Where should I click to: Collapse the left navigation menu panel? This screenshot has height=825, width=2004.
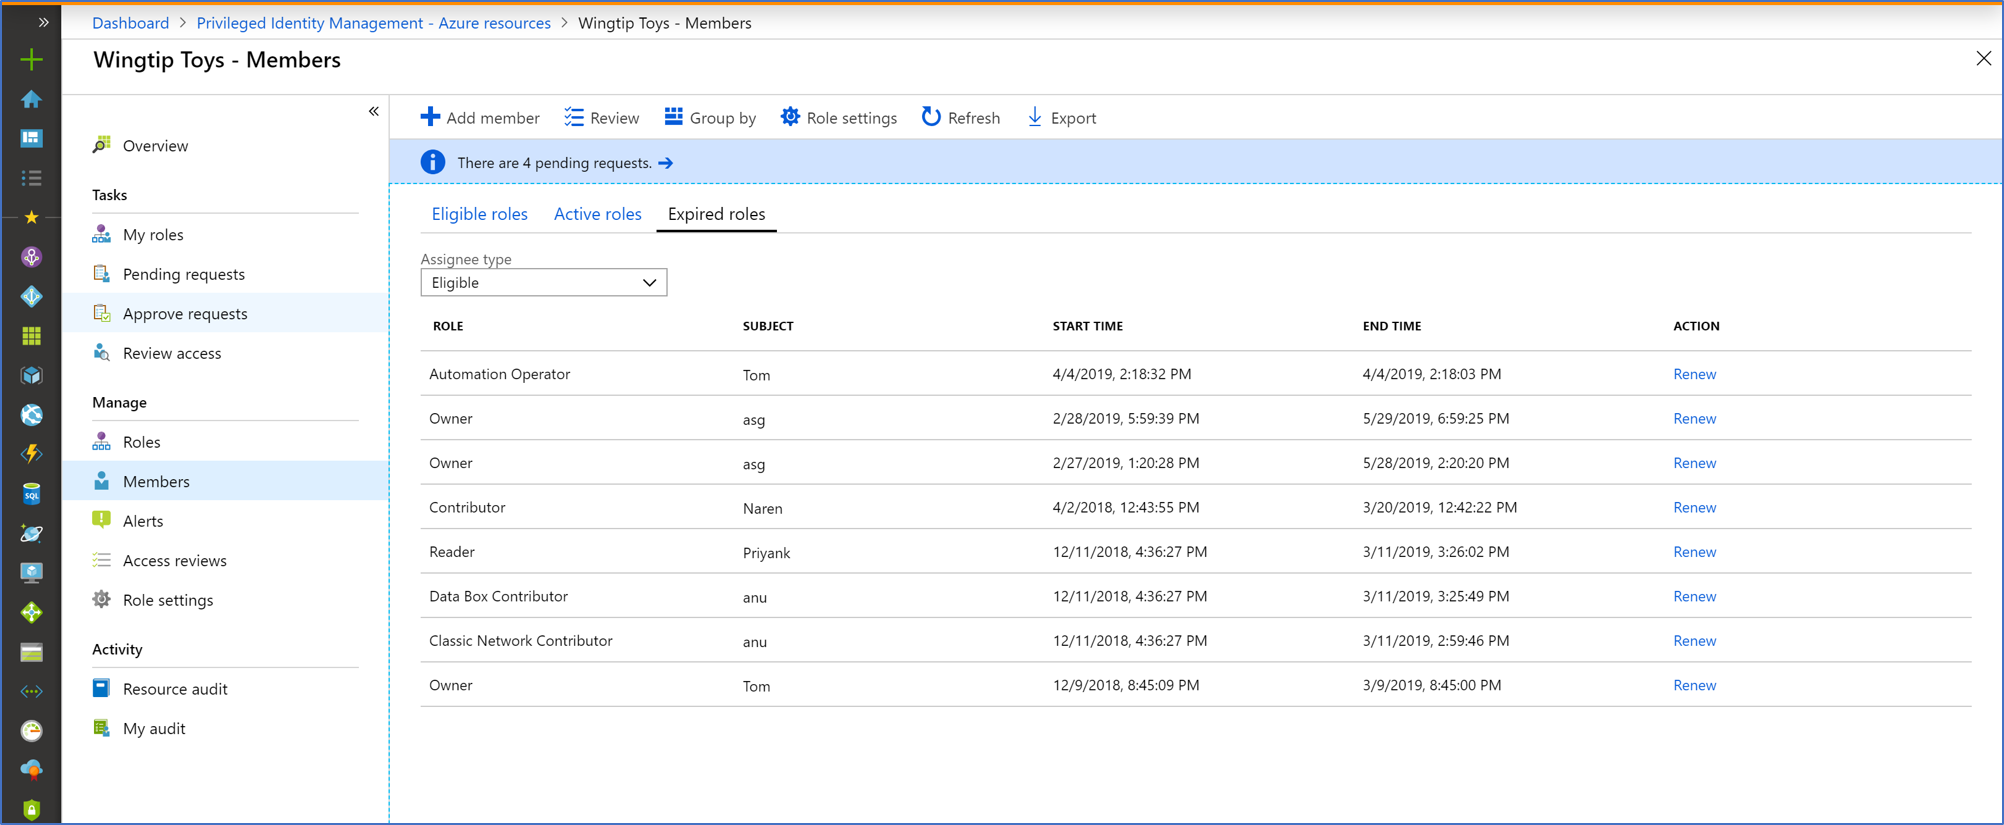(x=374, y=112)
